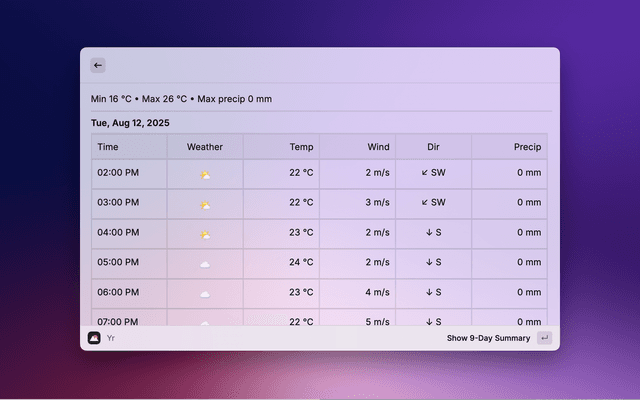Click the Dir column header

pyautogui.click(x=433, y=147)
